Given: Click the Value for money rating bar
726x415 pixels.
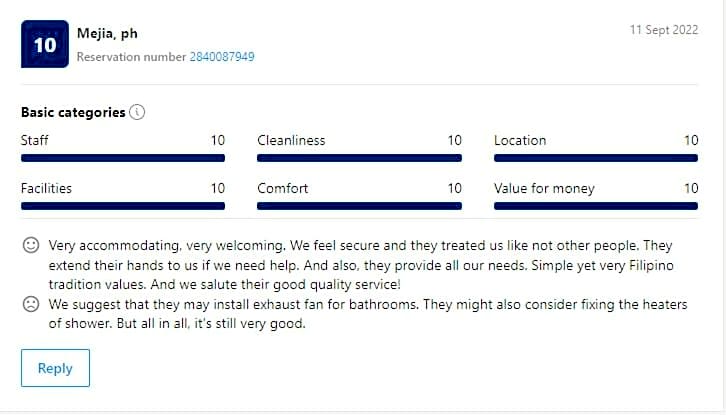Looking at the screenshot, I should tap(596, 206).
